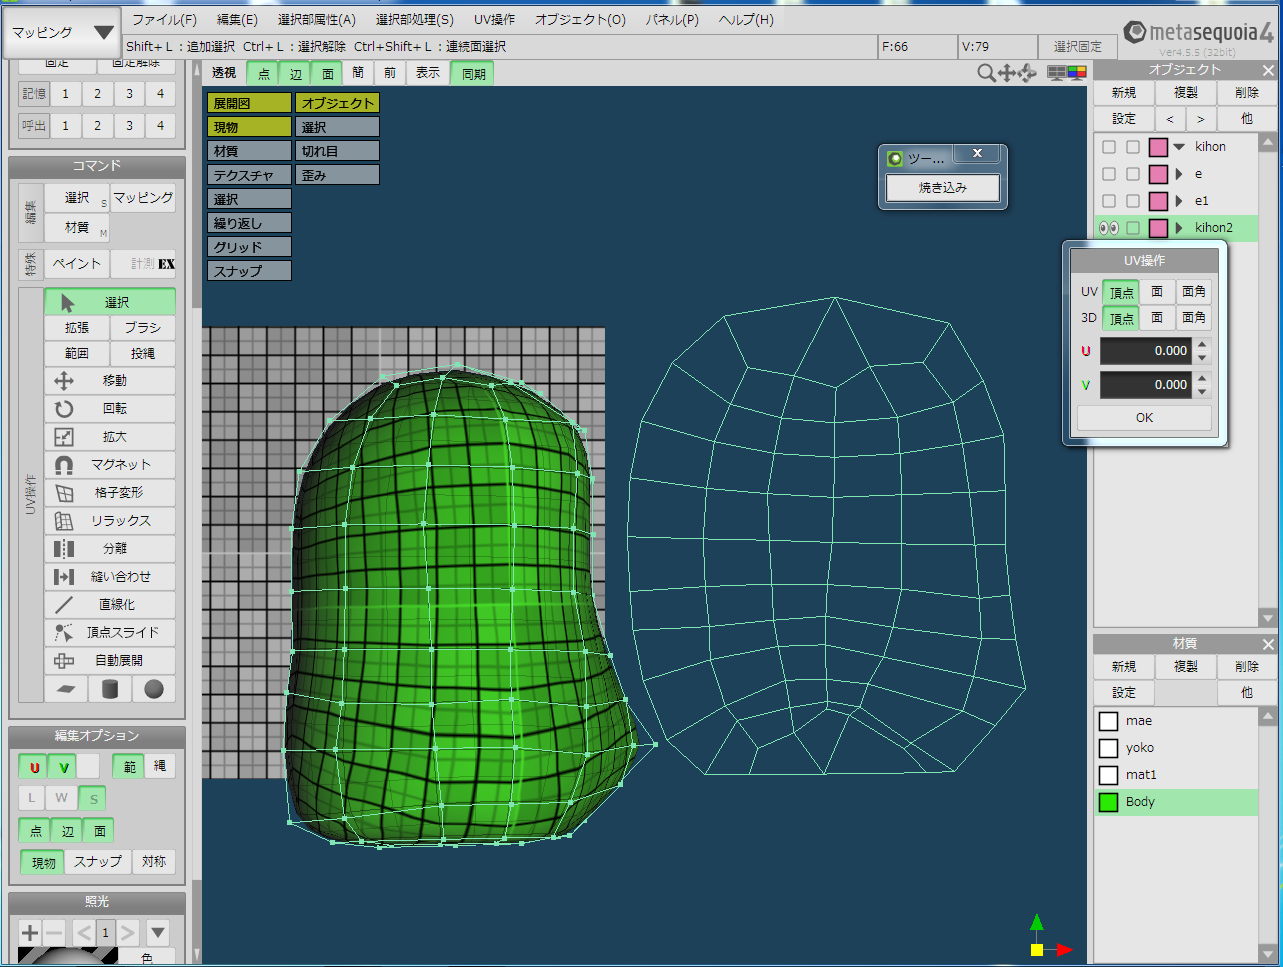Click 複製 in the 材質 panel

coord(1186,666)
